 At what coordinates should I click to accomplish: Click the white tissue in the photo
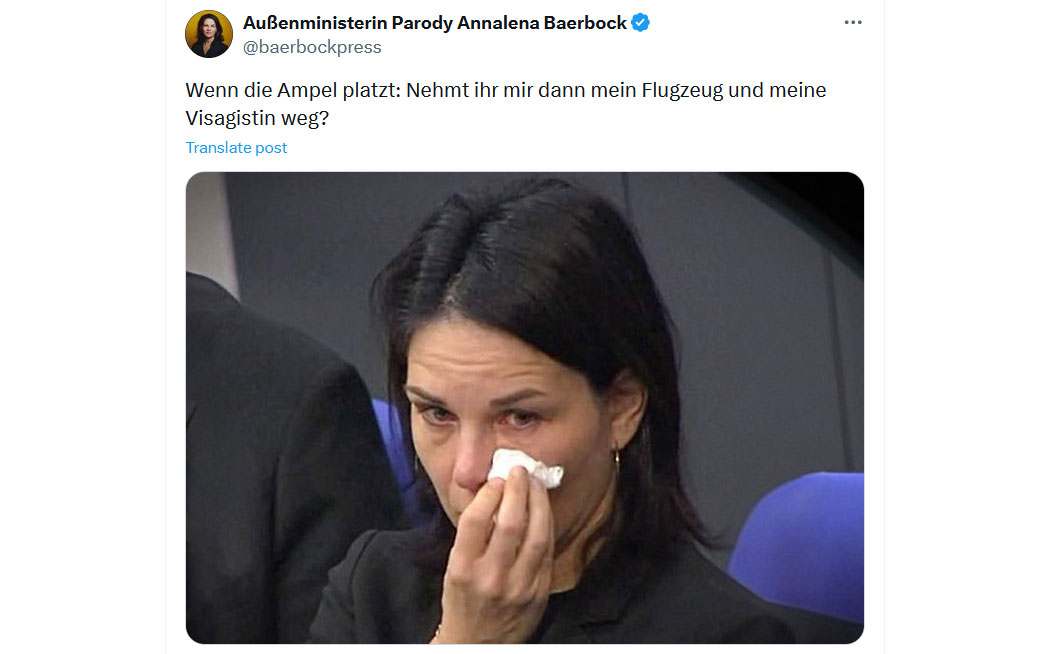pos(524,467)
